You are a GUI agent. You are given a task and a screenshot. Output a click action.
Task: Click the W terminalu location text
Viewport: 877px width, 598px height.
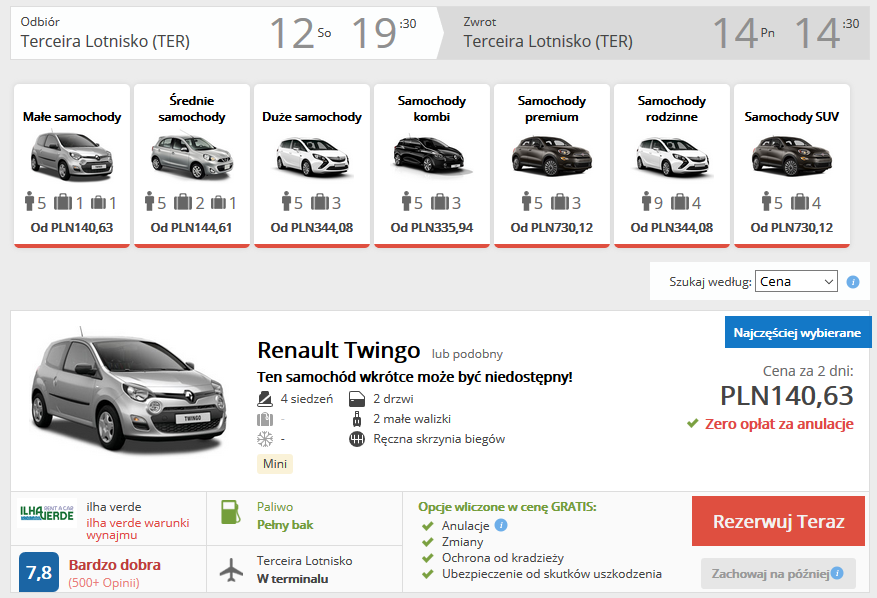(293, 578)
